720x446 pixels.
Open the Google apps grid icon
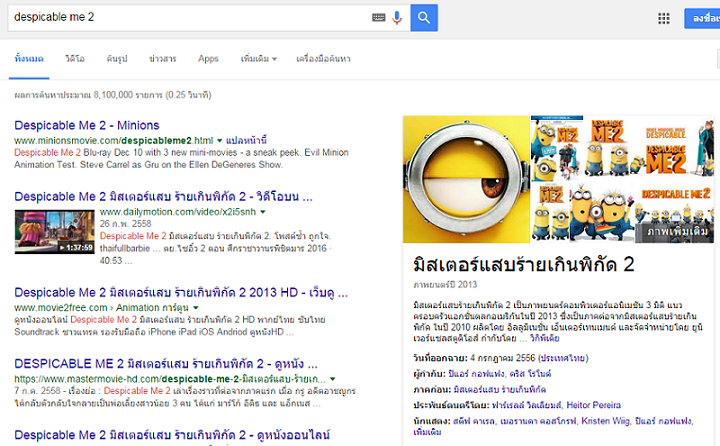click(664, 18)
